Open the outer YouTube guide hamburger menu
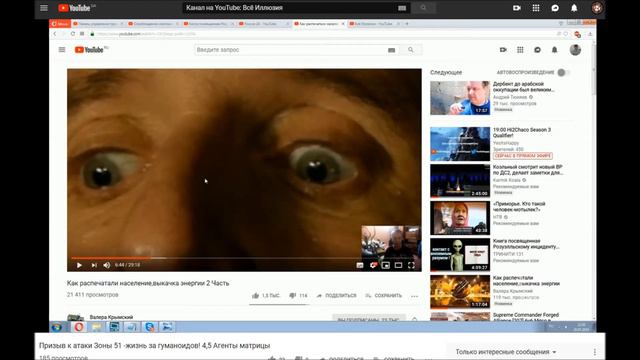This screenshot has width=640, height=360. 44,8
